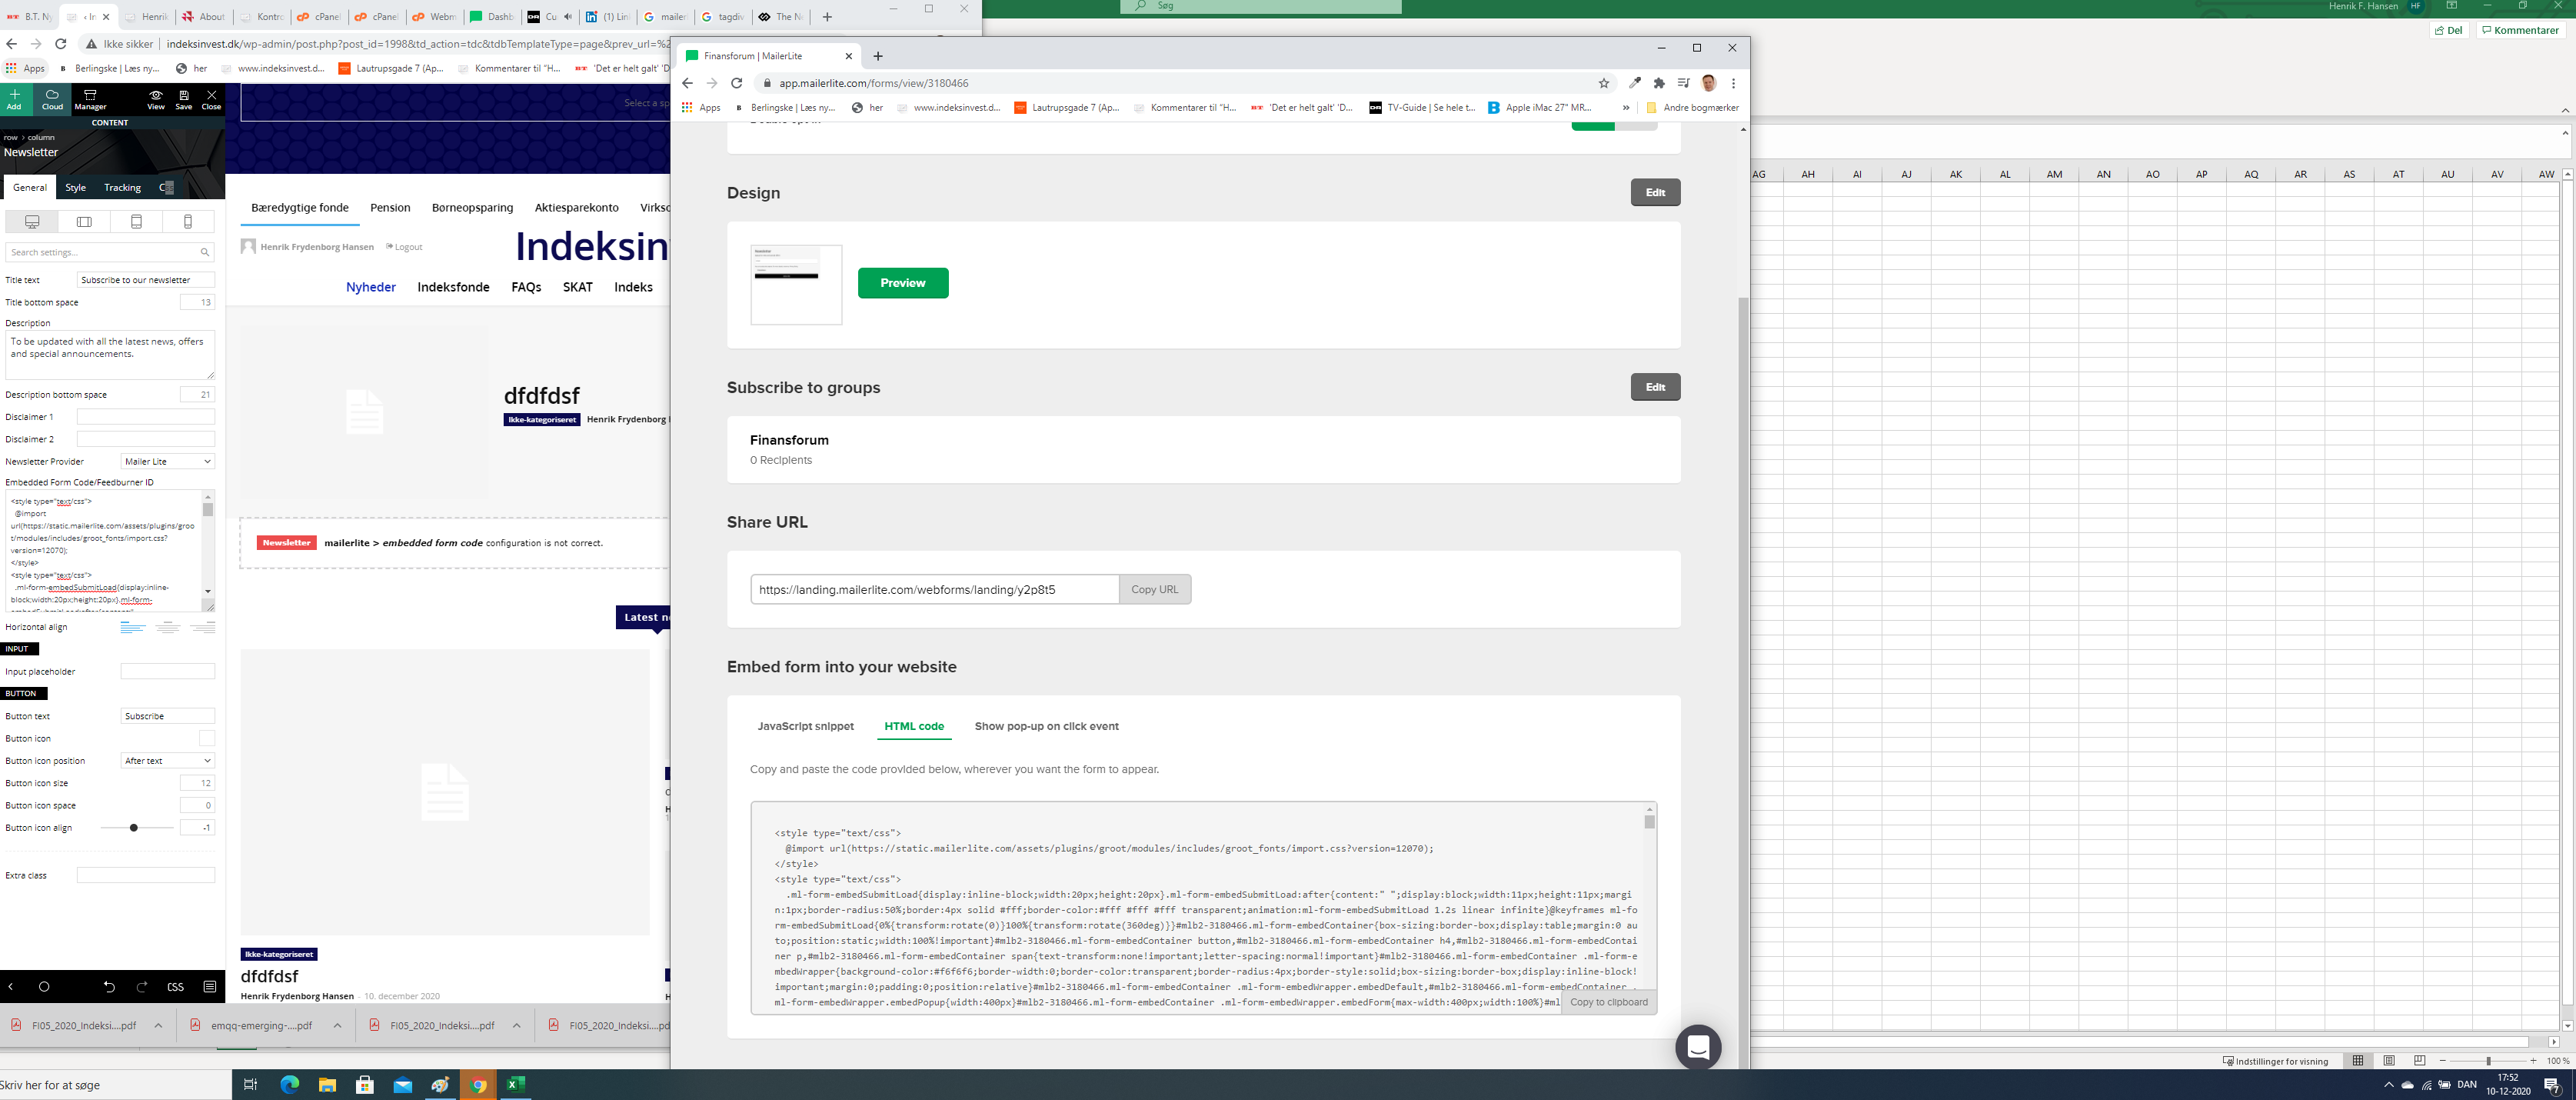Screen dimensions: 2576x1100
Task: Select the HTML code tab
Action: pos(914,726)
